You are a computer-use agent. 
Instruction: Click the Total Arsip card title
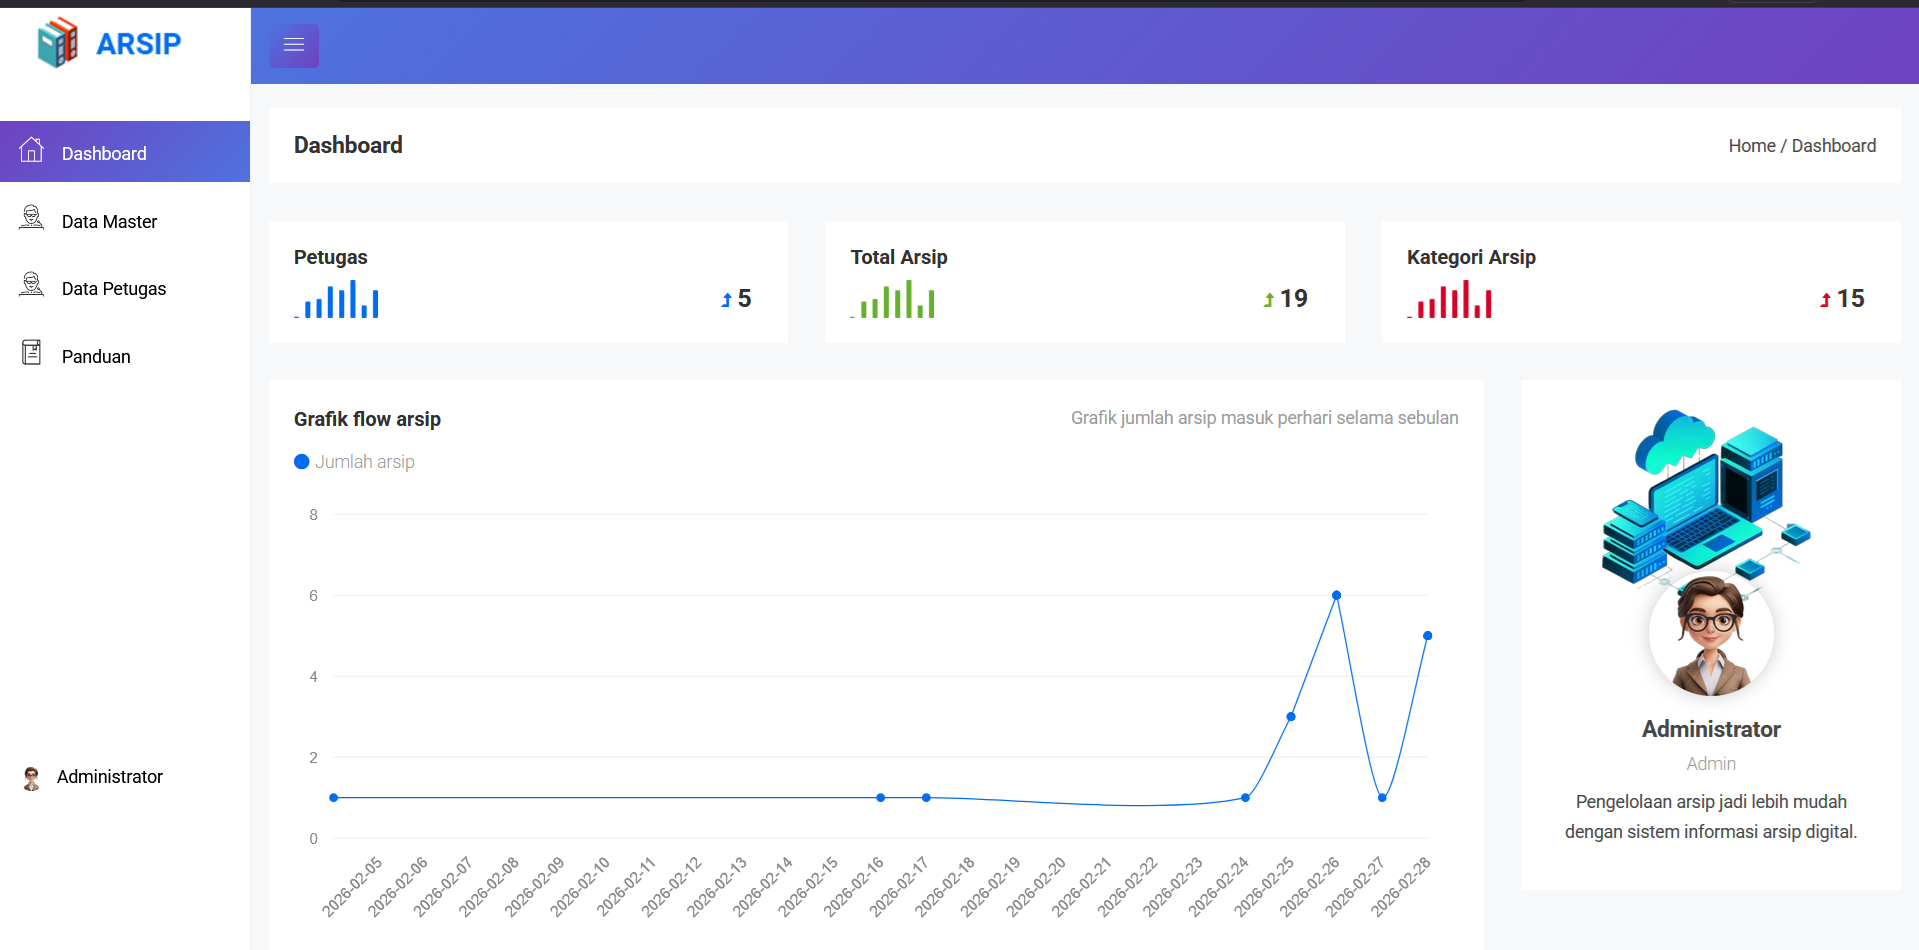[x=899, y=257]
